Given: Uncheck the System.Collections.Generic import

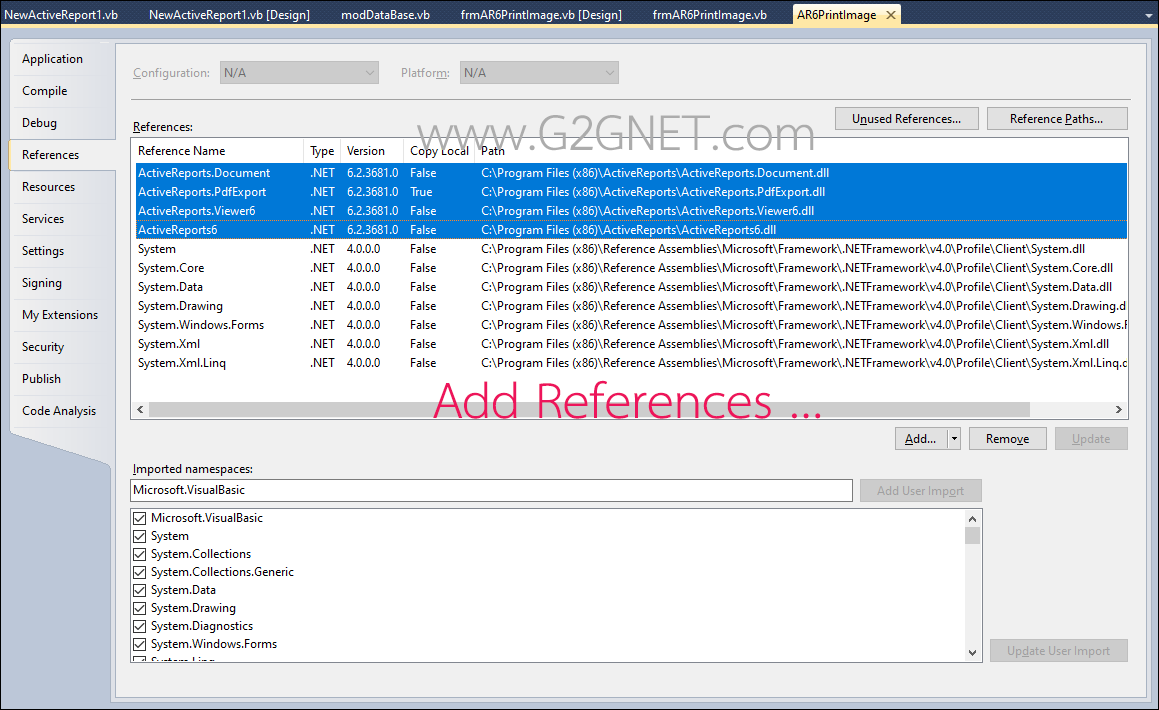Looking at the screenshot, I should [x=140, y=572].
